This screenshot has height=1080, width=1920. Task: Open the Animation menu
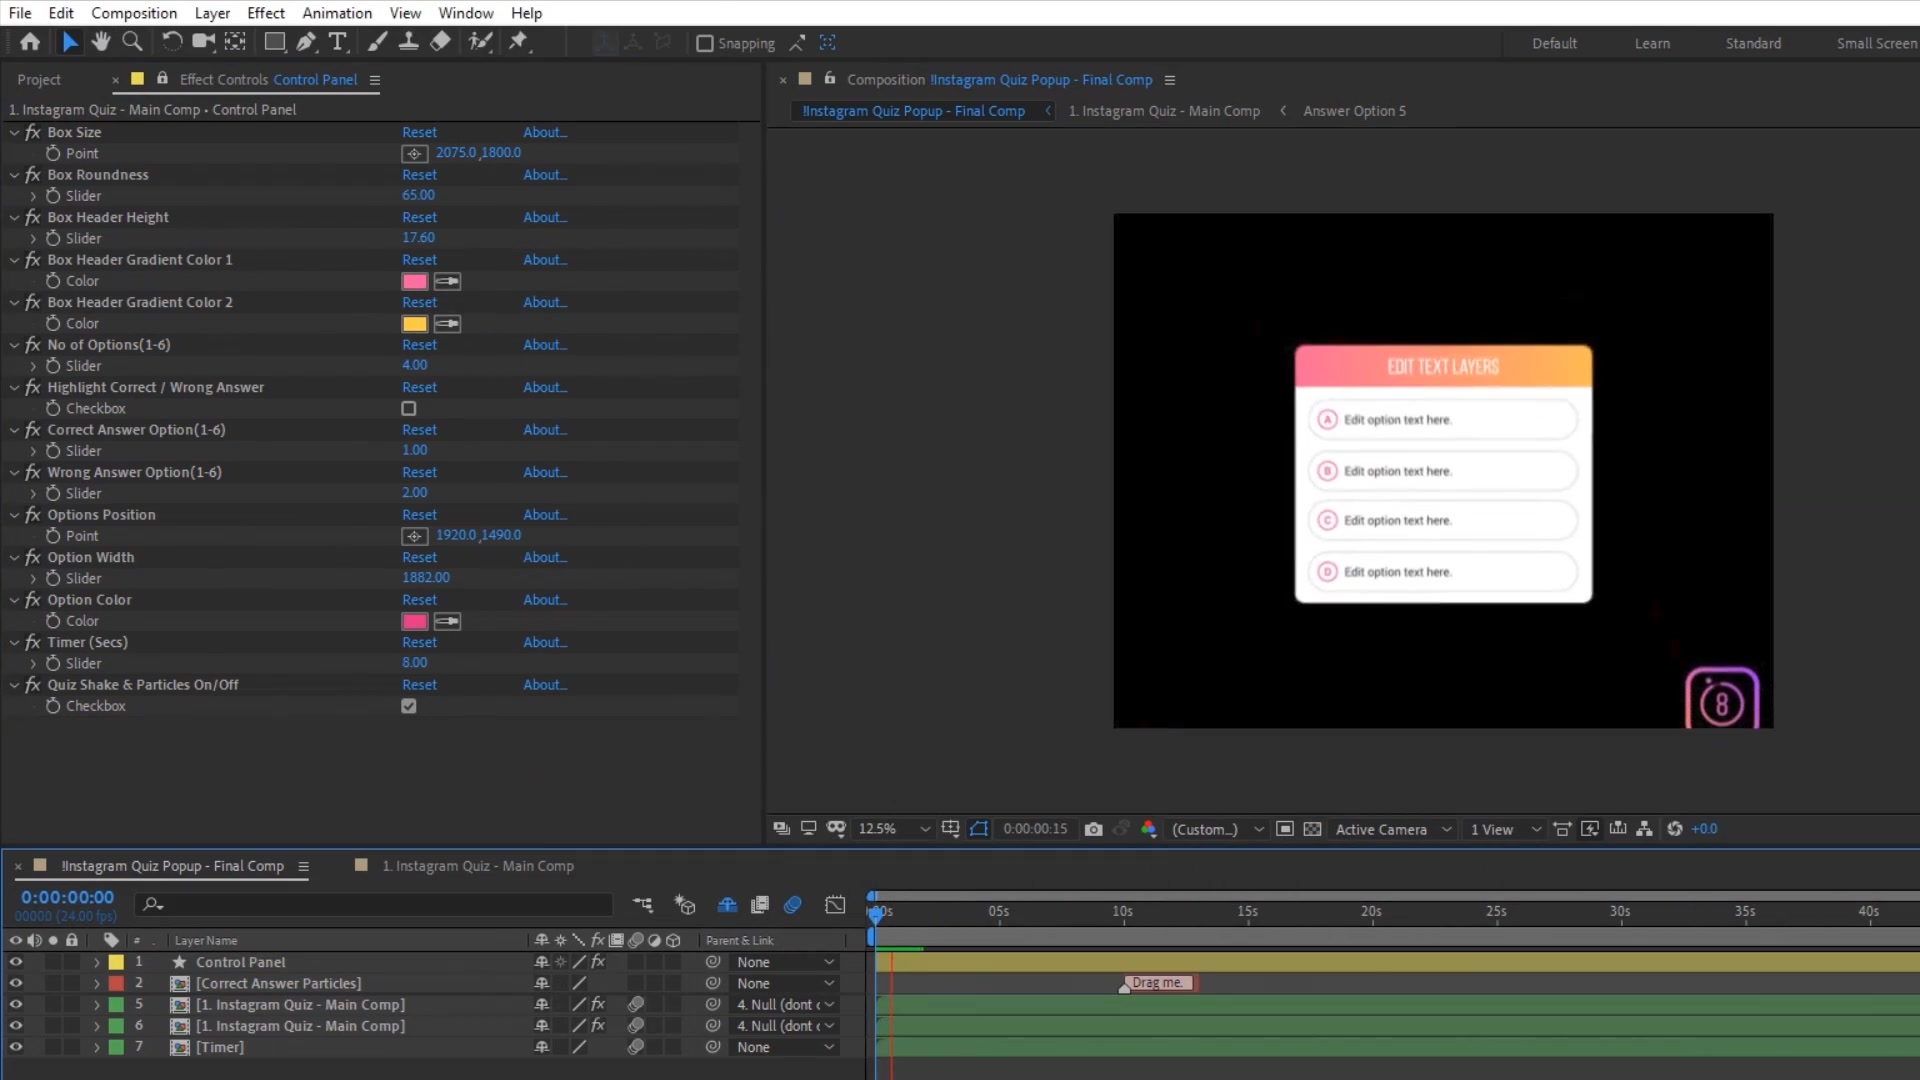click(x=337, y=13)
